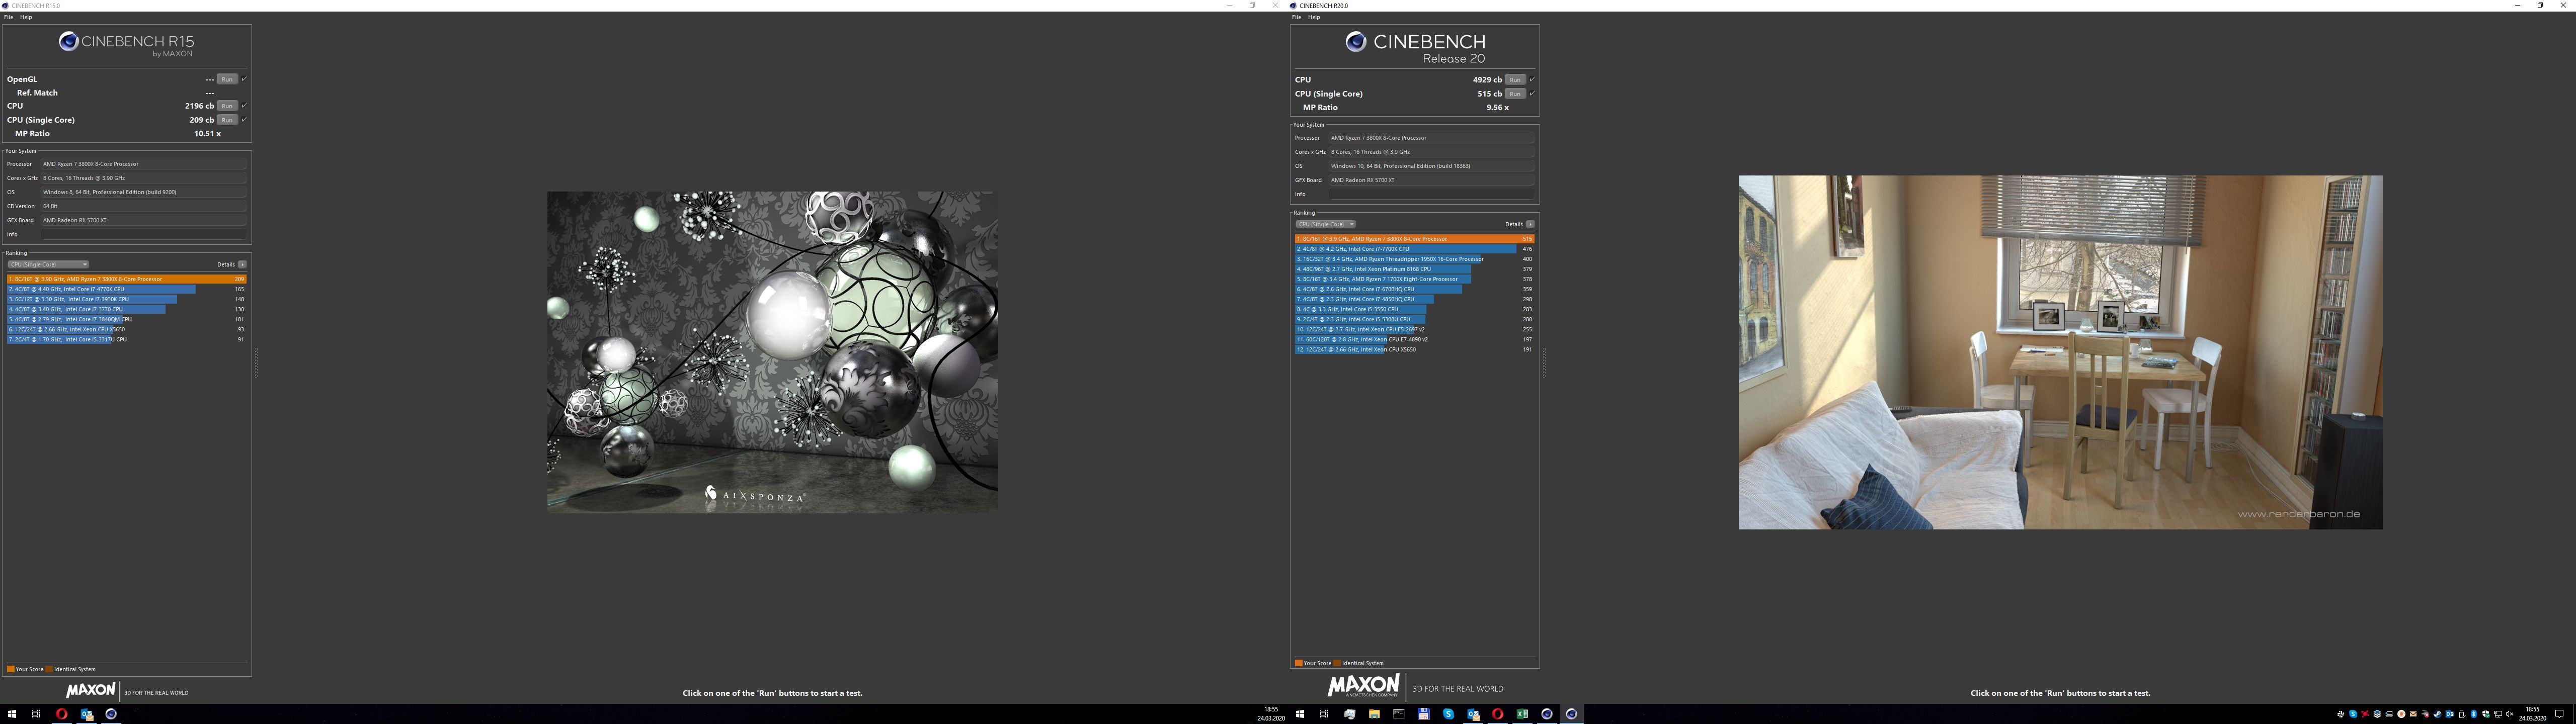Expand ranking Details arrow in Cinebench R20
Viewport: 2576px width, 724px height.
pyautogui.click(x=1530, y=225)
